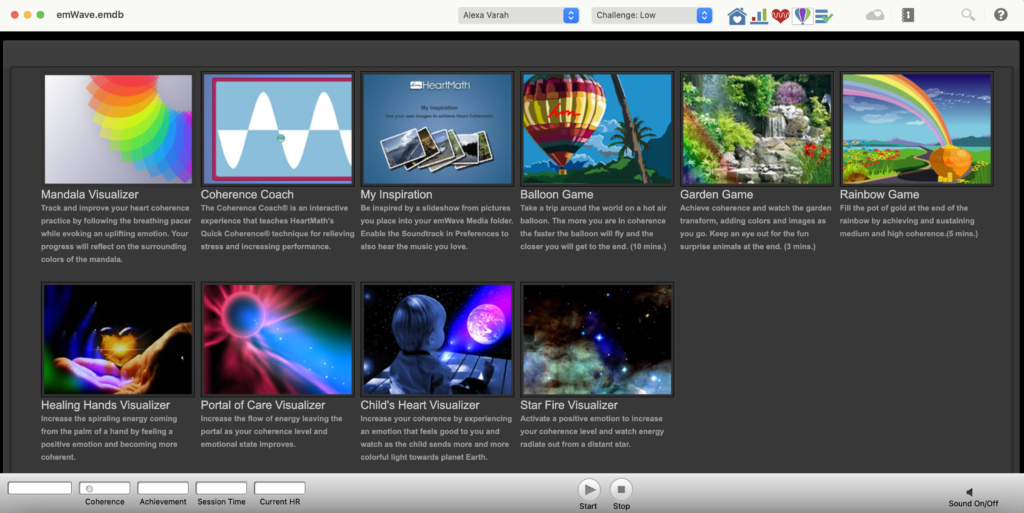Click the text "colorful light towards planet Earth."
The image size is (1024, 513).
coord(424,458)
